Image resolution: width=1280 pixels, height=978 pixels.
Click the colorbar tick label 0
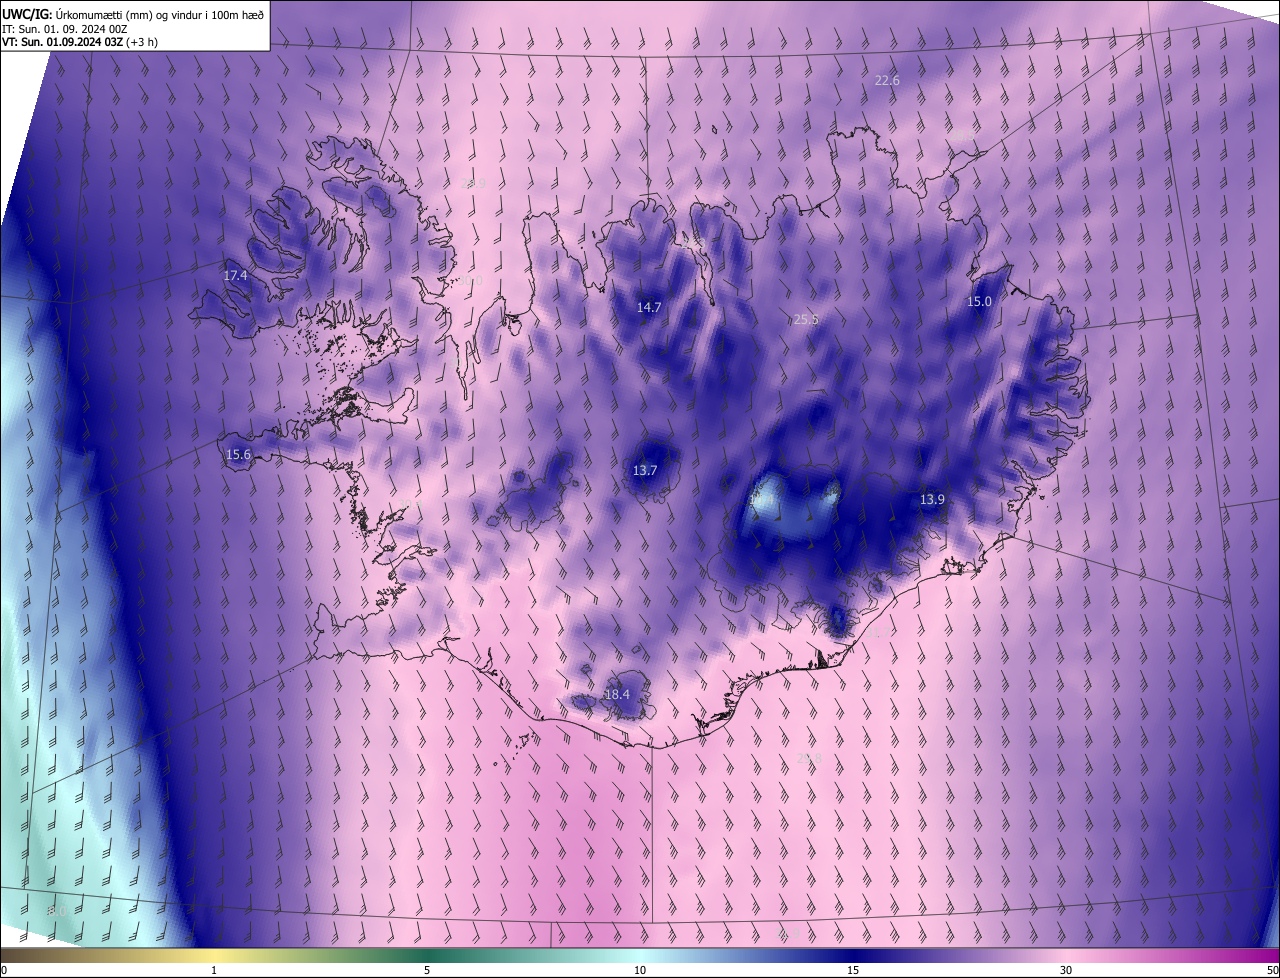[x=4, y=970]
